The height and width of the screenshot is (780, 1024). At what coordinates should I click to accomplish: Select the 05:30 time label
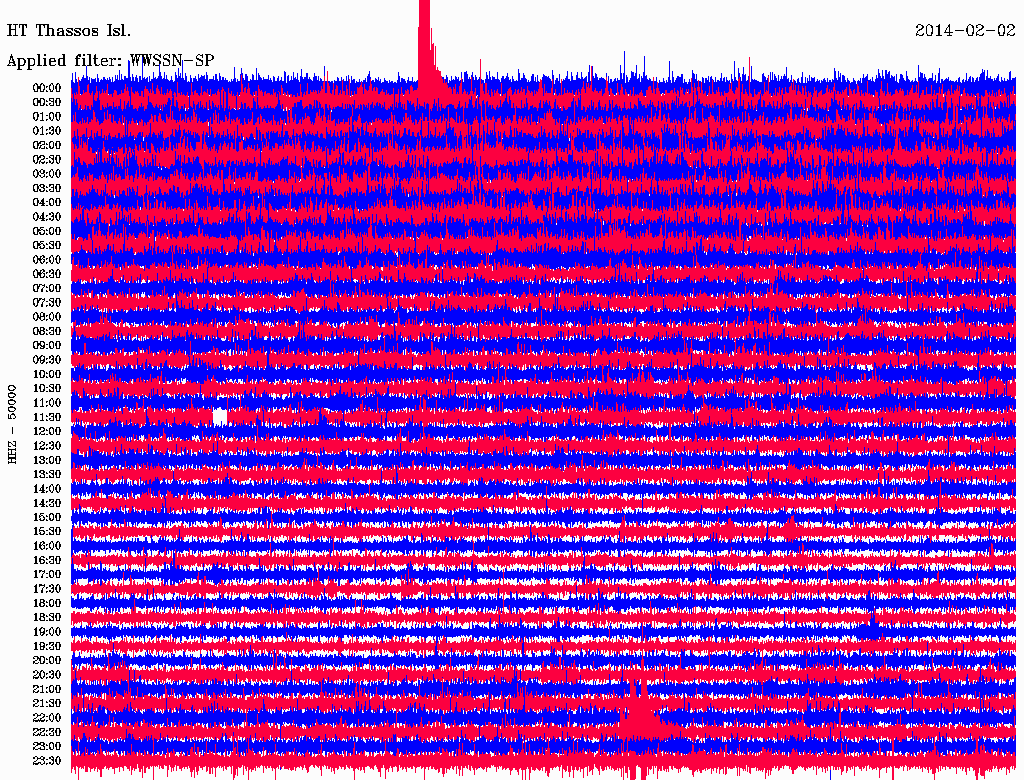click(46, 245)
